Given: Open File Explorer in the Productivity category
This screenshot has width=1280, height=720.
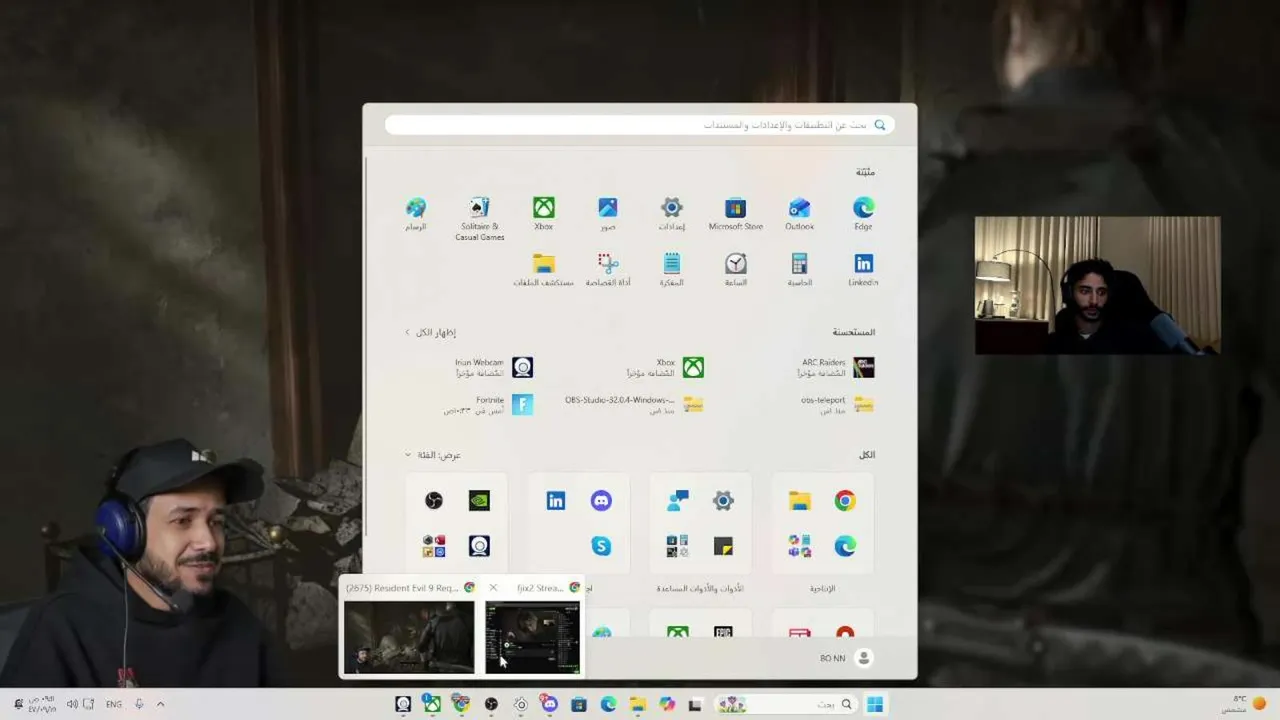Looking at the screenshot, I should point(799,501).
